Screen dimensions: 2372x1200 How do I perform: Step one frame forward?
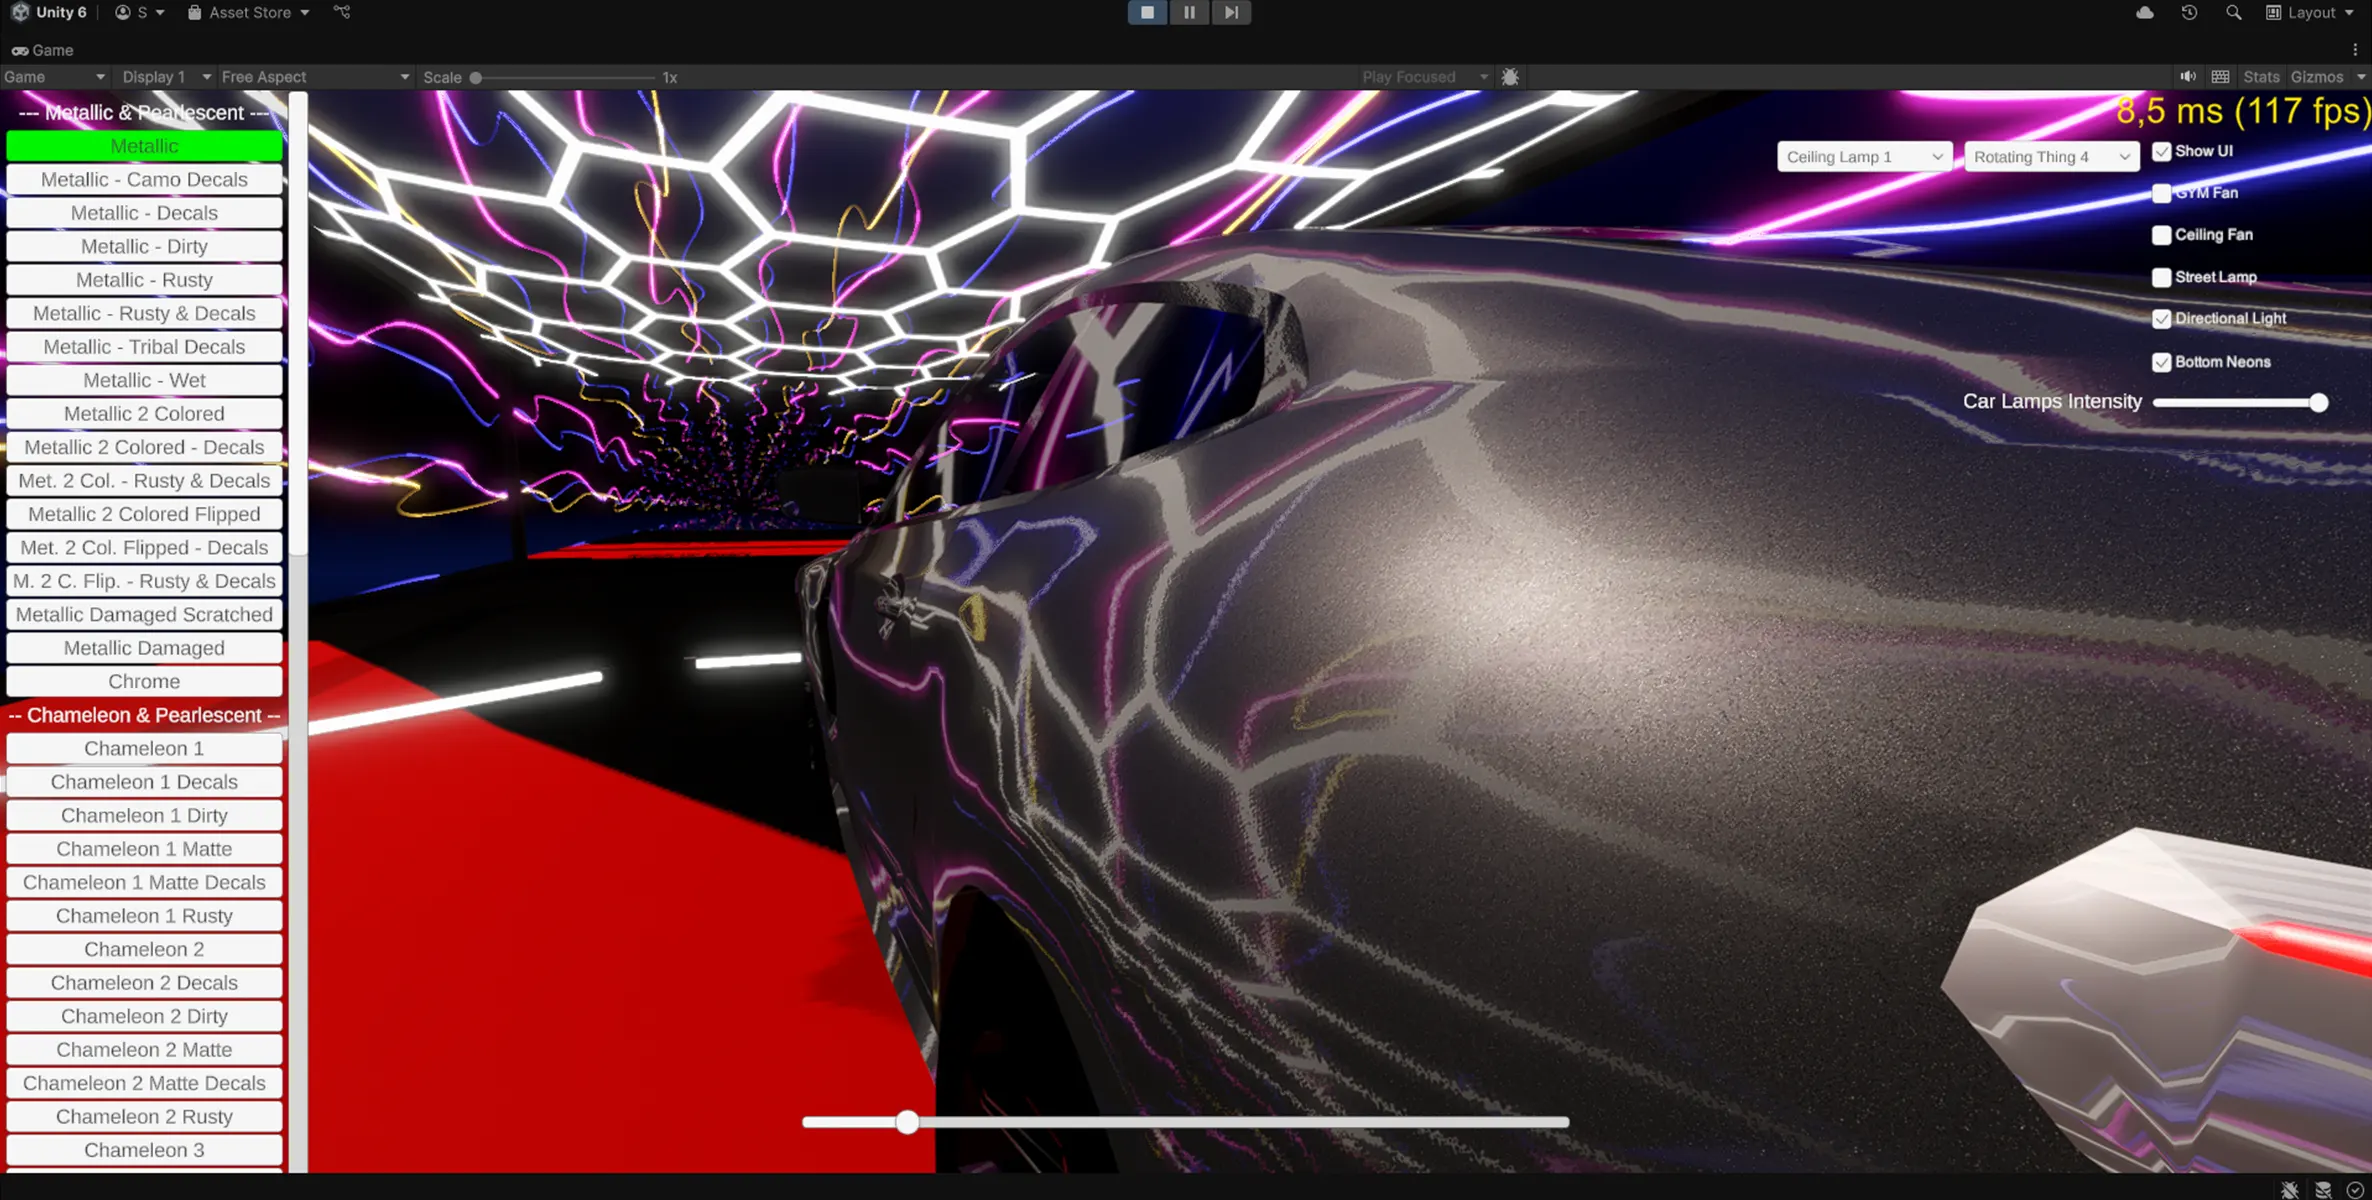click(1231, 13)
